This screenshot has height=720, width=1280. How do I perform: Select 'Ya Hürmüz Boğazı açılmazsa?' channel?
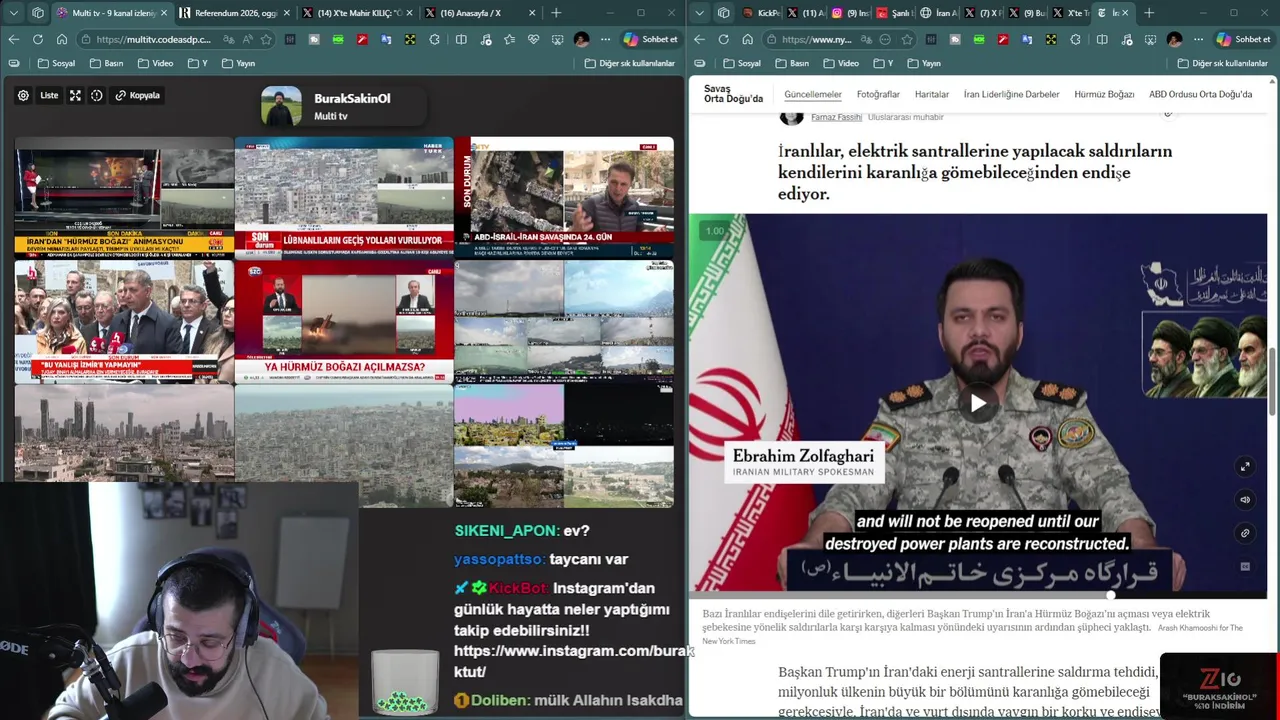point(344,321)
